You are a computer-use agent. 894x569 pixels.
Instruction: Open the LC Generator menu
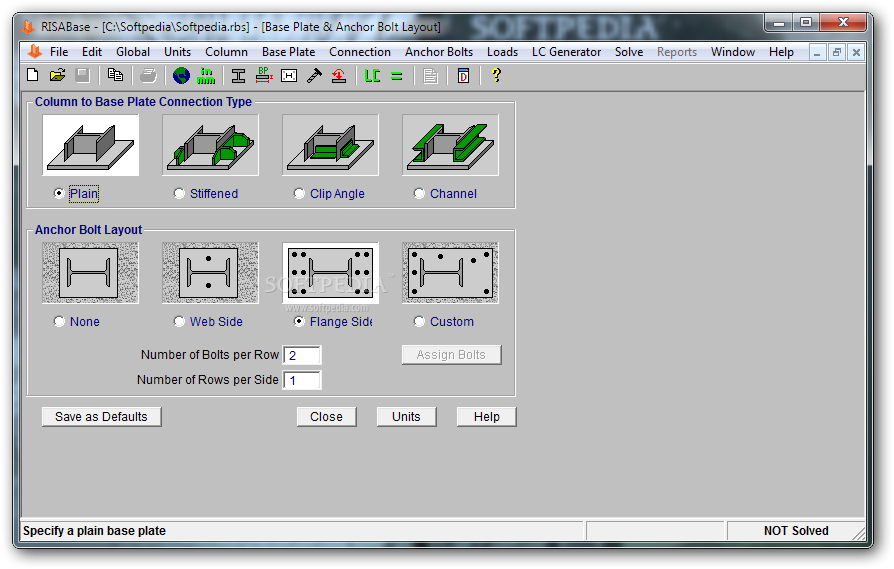pos(566,52)
